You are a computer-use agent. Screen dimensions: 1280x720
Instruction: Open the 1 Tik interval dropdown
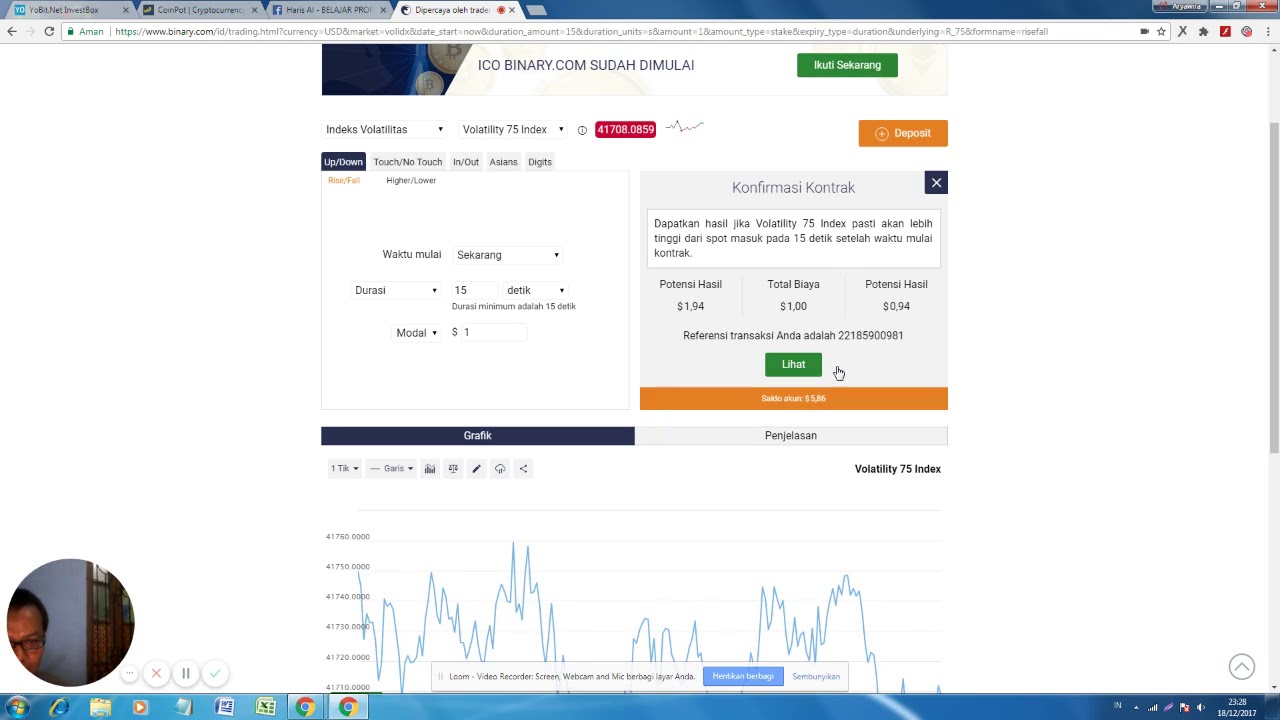[x=345, y=468]
